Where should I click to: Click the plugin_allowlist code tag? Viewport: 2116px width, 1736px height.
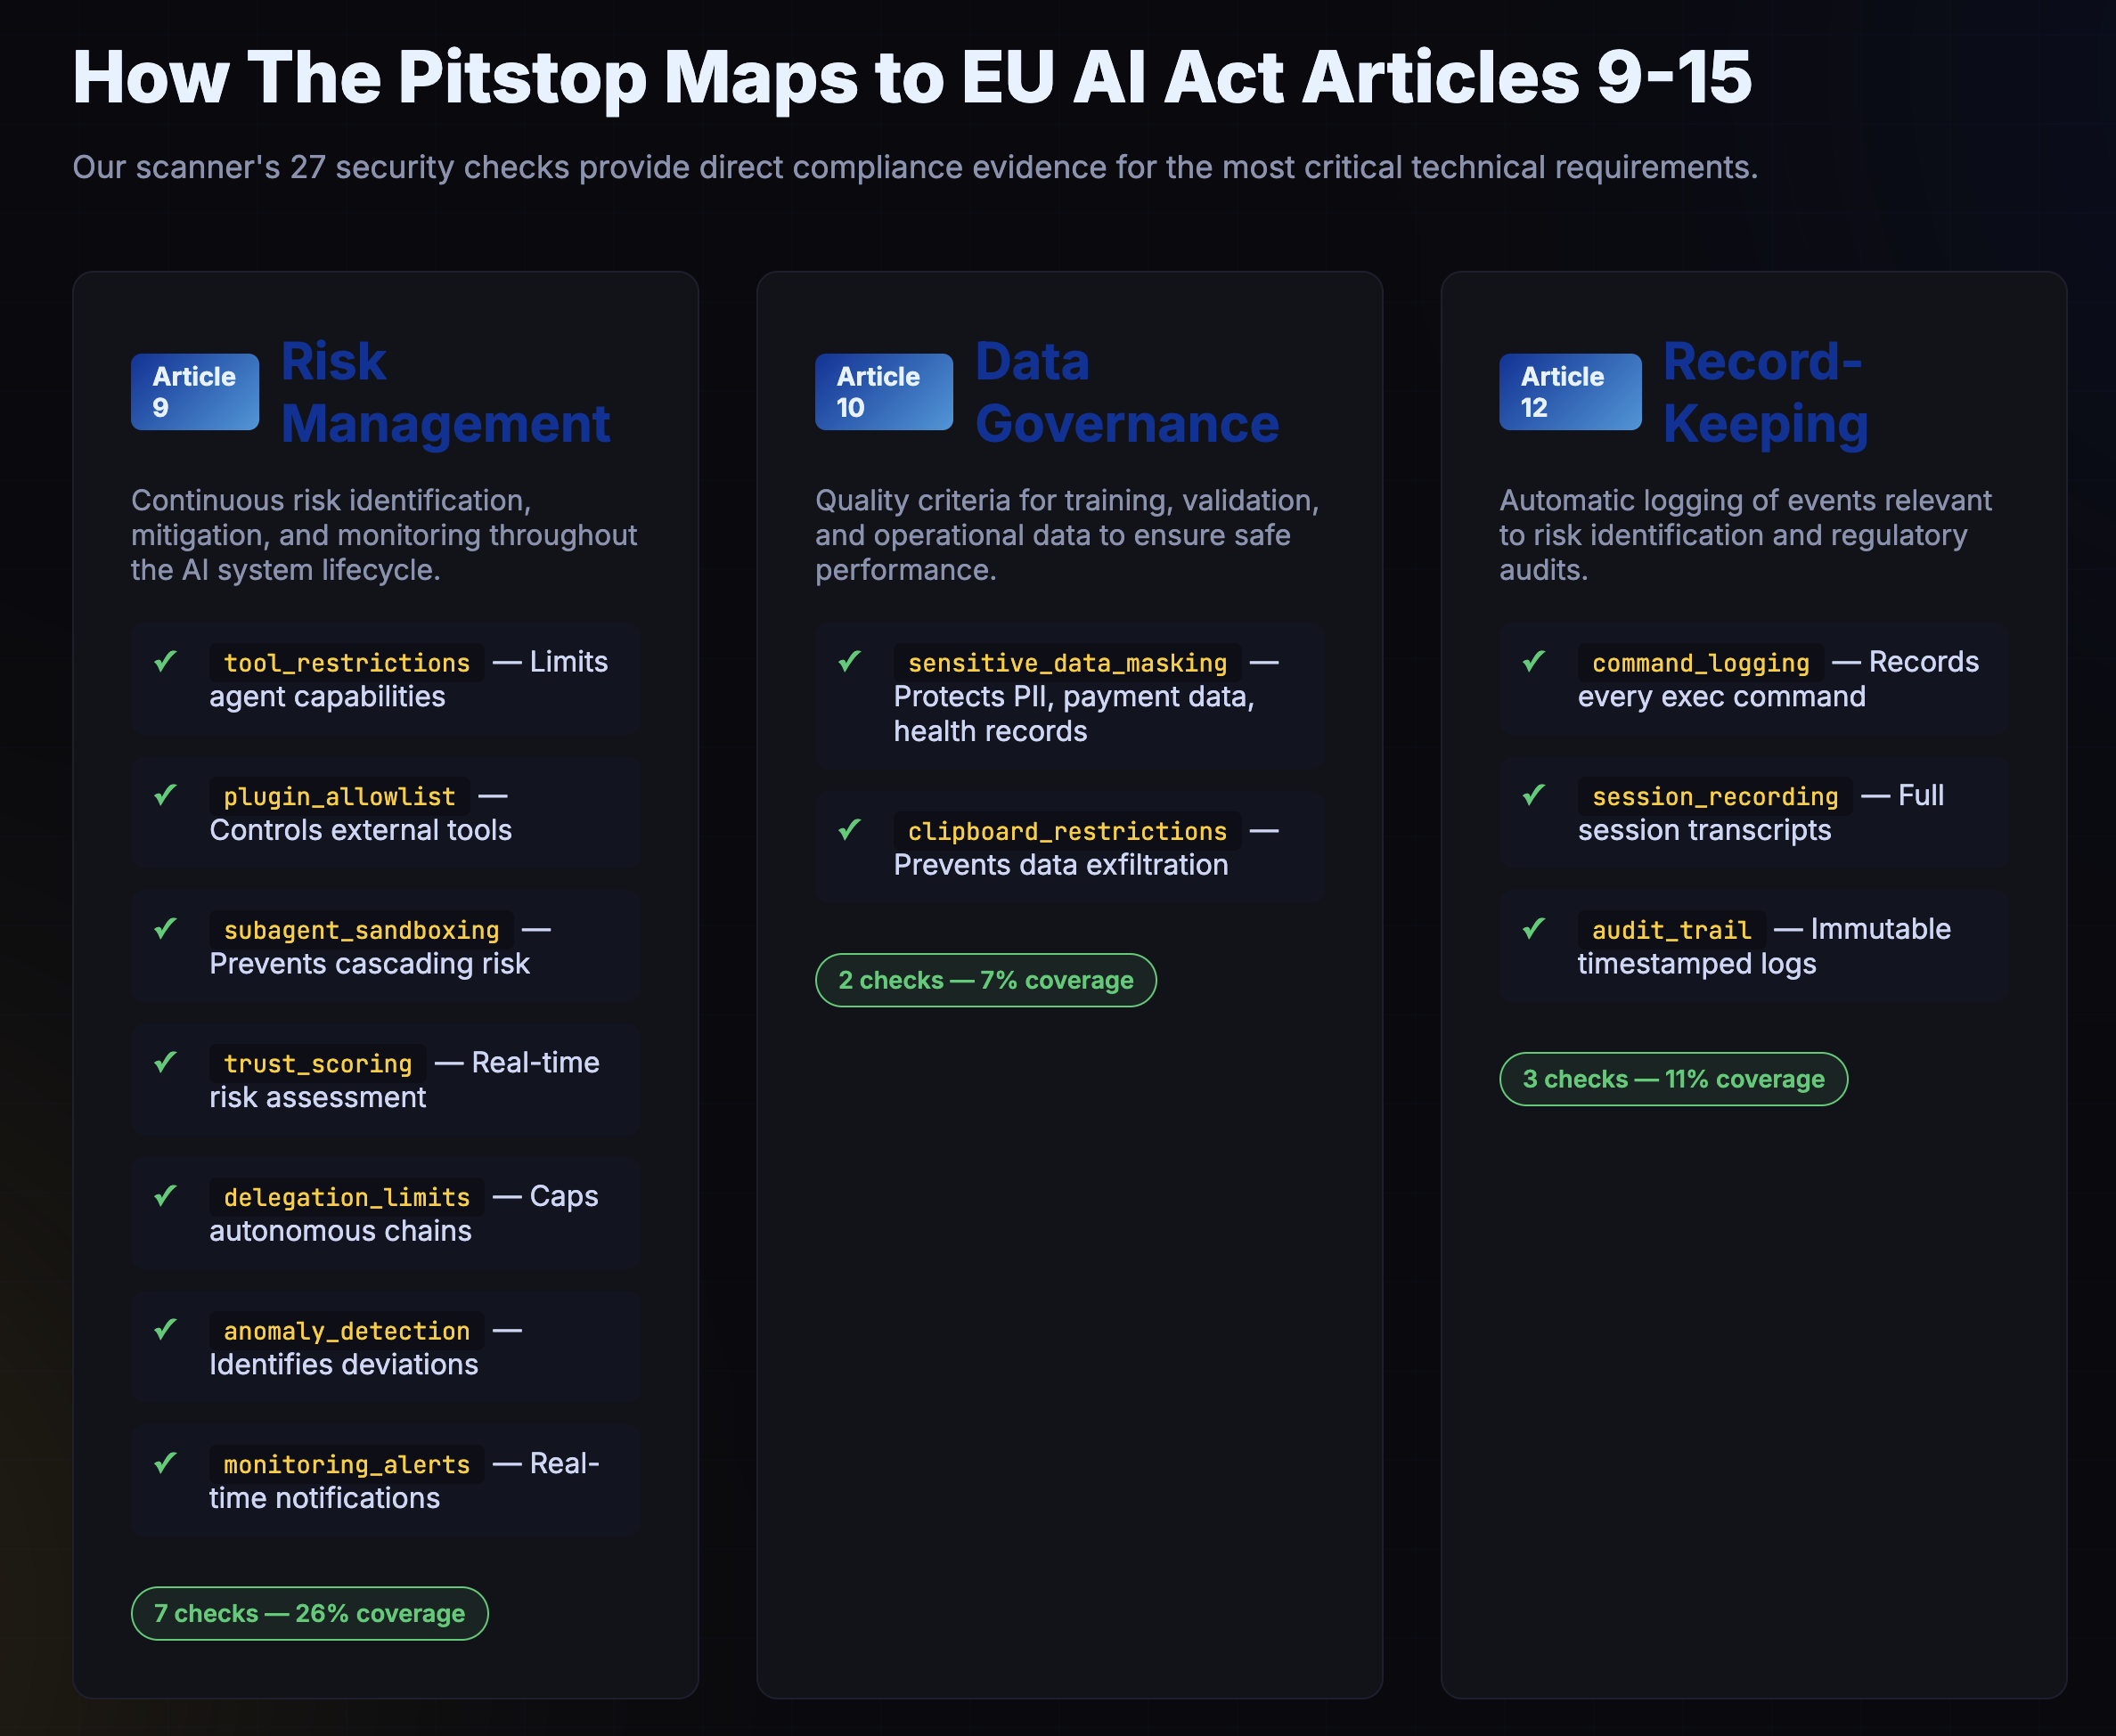point(339,797)
